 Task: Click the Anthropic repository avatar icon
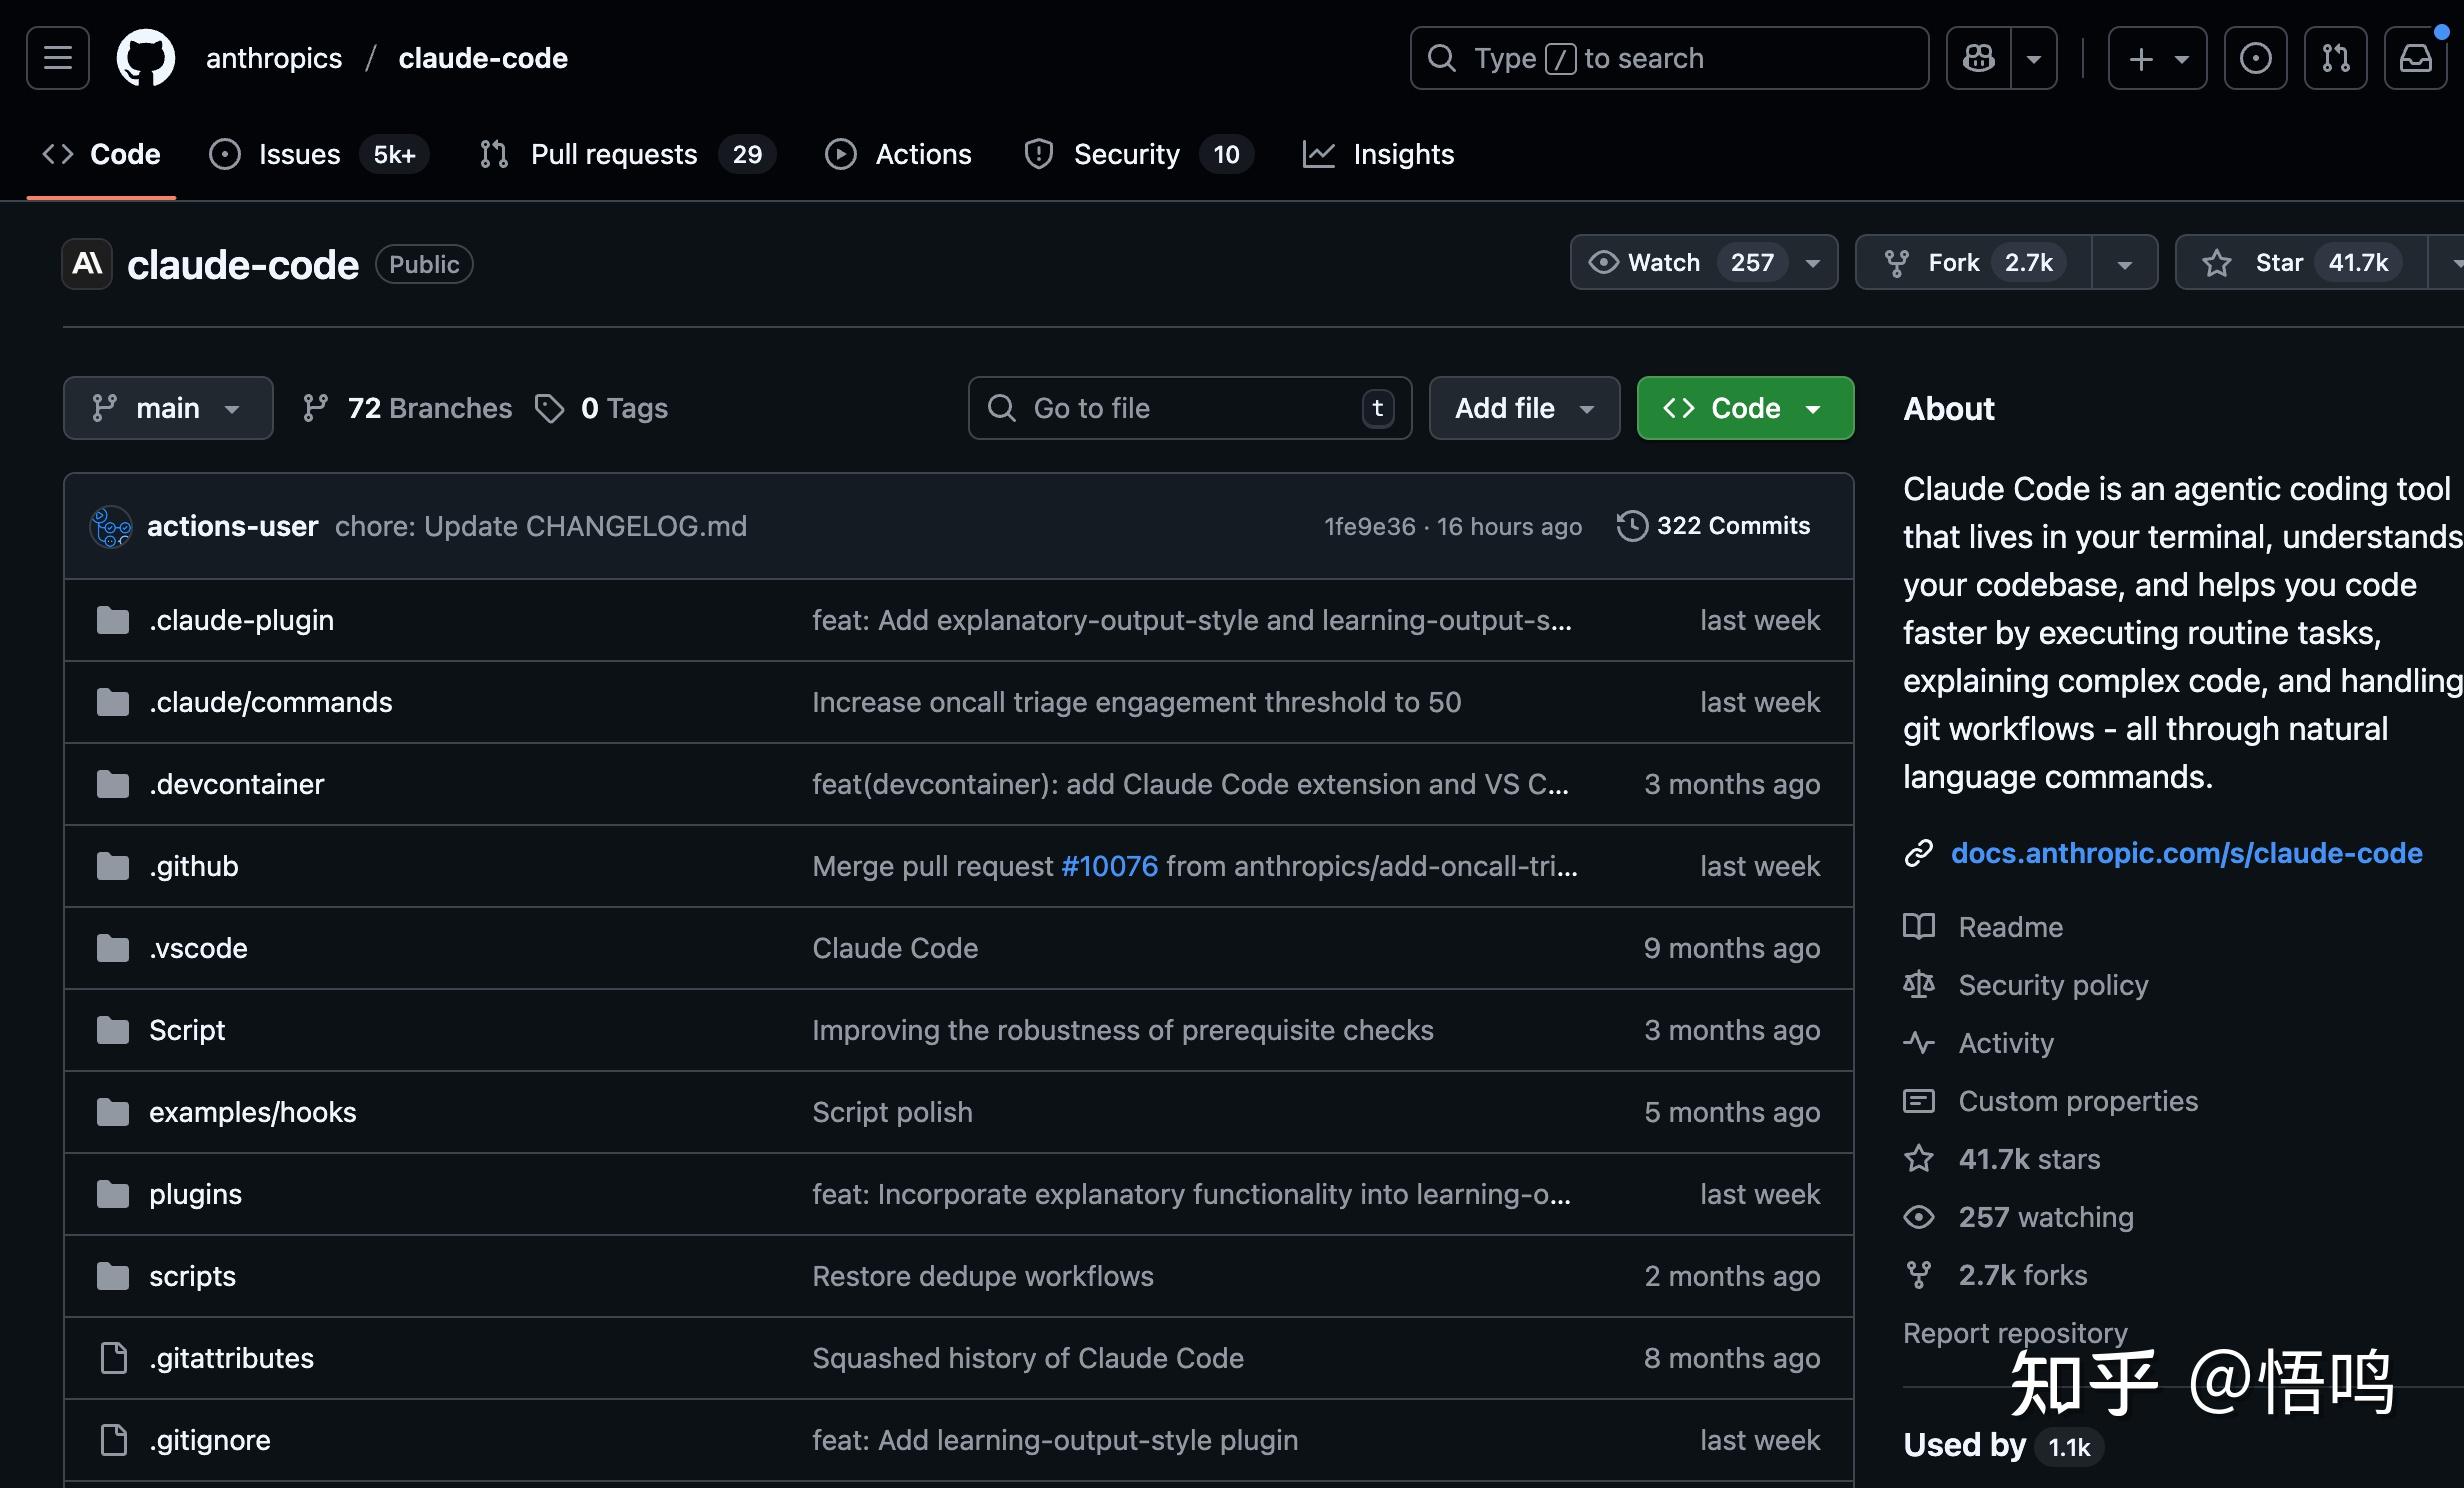88,264
